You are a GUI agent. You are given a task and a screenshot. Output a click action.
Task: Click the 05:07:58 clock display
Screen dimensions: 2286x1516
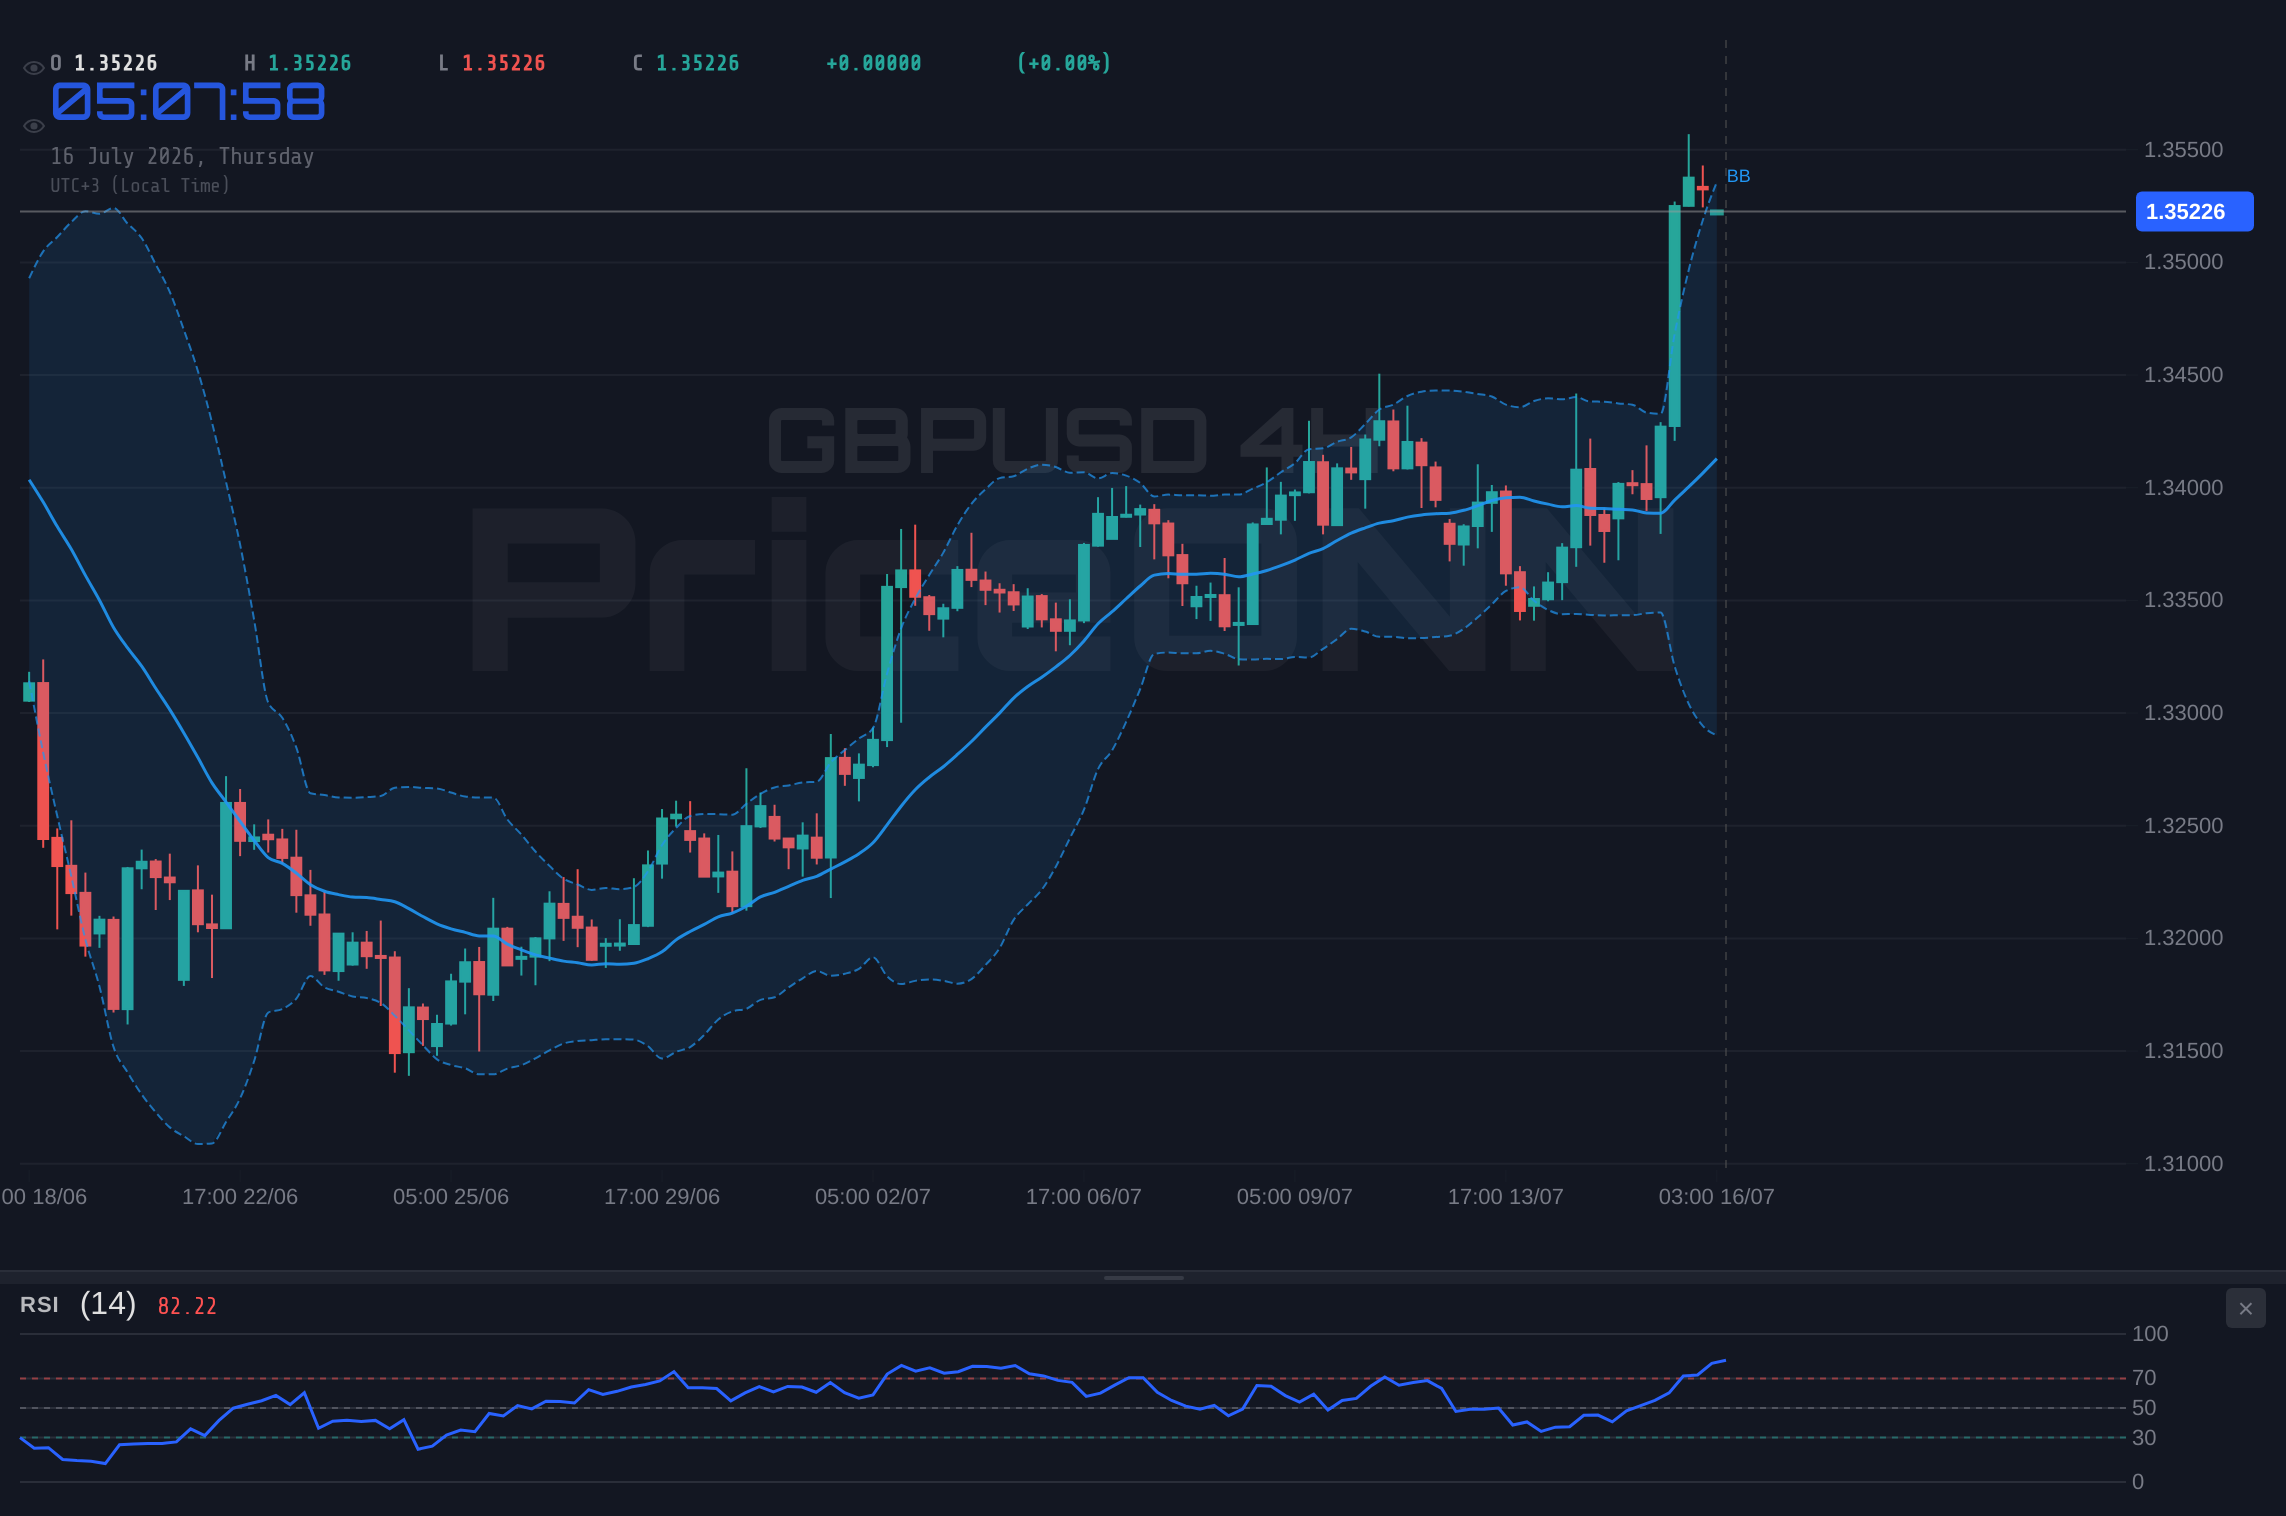click(188, 102)
